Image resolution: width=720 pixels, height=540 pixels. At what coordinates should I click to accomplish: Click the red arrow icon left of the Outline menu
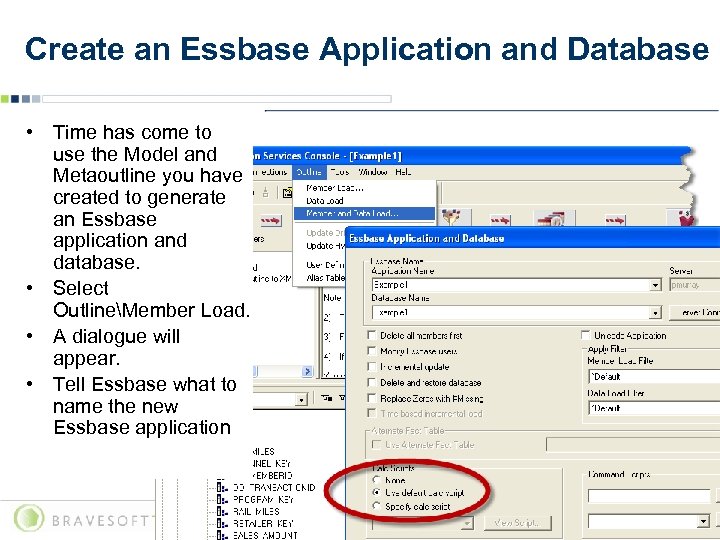(x=270, y=221)
